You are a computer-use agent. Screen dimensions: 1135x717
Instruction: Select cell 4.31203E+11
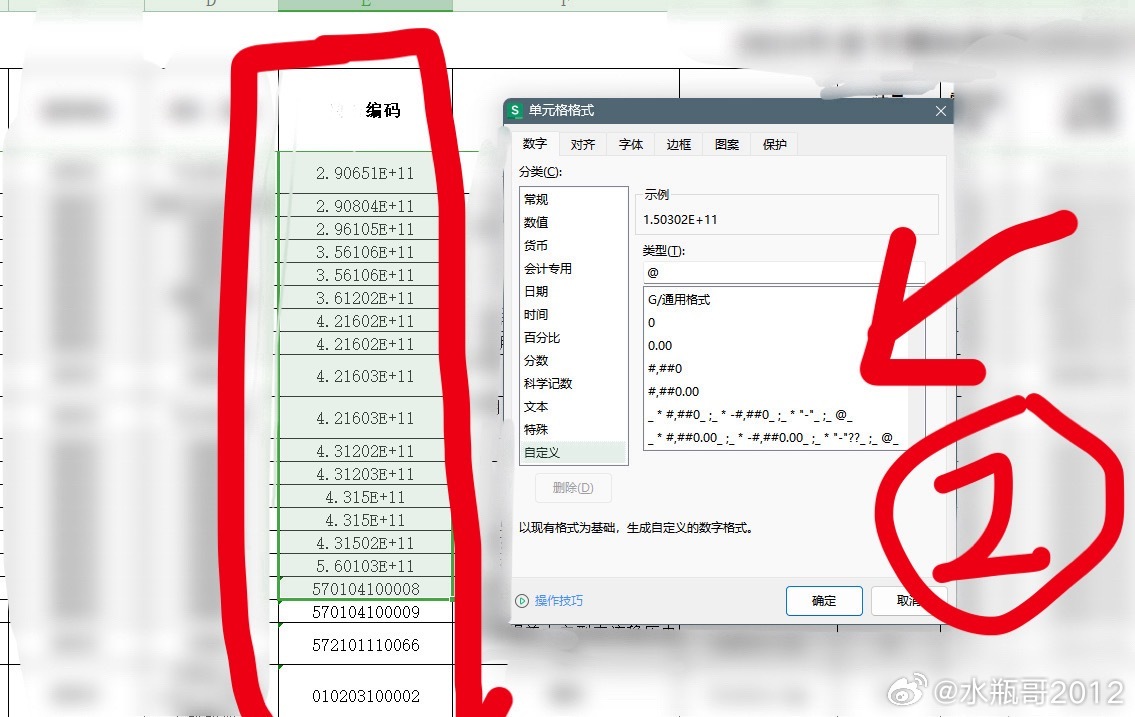[366, 474]
